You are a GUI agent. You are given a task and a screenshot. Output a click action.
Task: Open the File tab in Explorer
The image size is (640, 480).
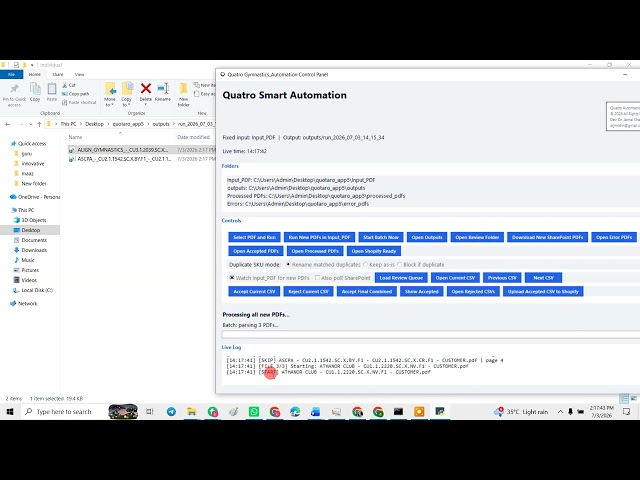click(11, 74)
